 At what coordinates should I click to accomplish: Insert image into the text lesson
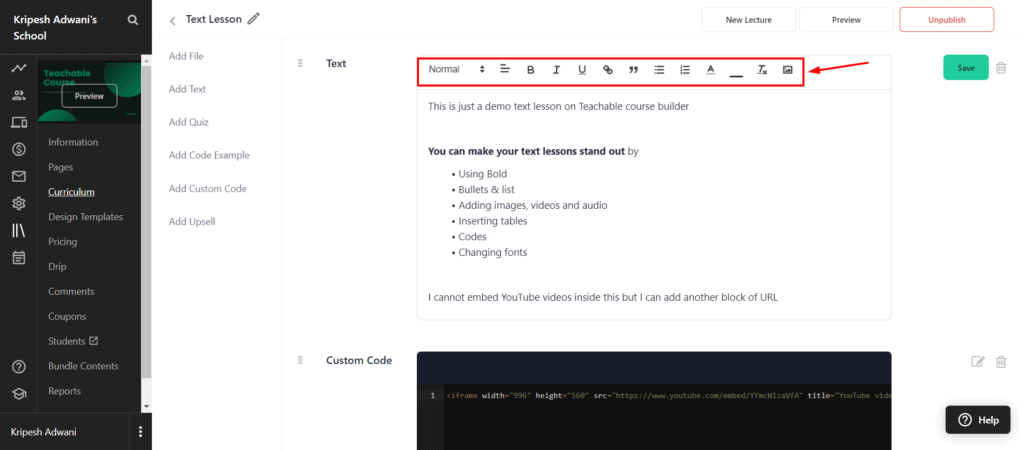coord(787,70)
